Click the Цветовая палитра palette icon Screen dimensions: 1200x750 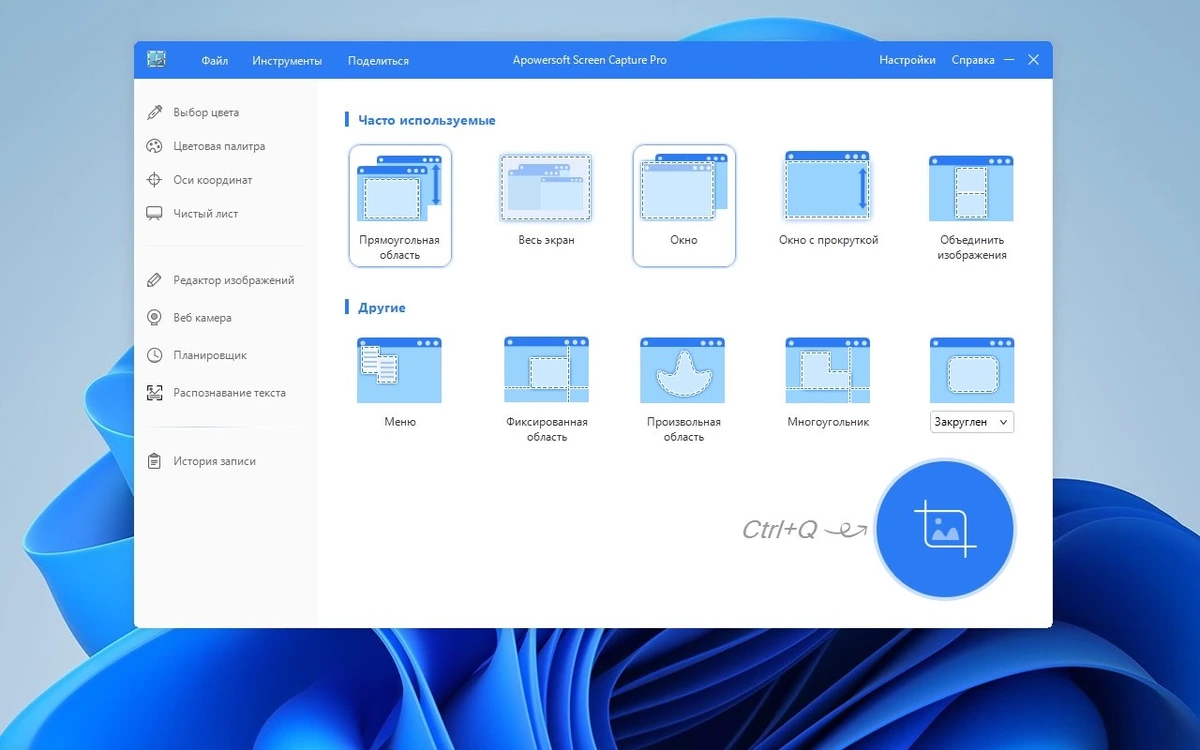pos(154,146)
